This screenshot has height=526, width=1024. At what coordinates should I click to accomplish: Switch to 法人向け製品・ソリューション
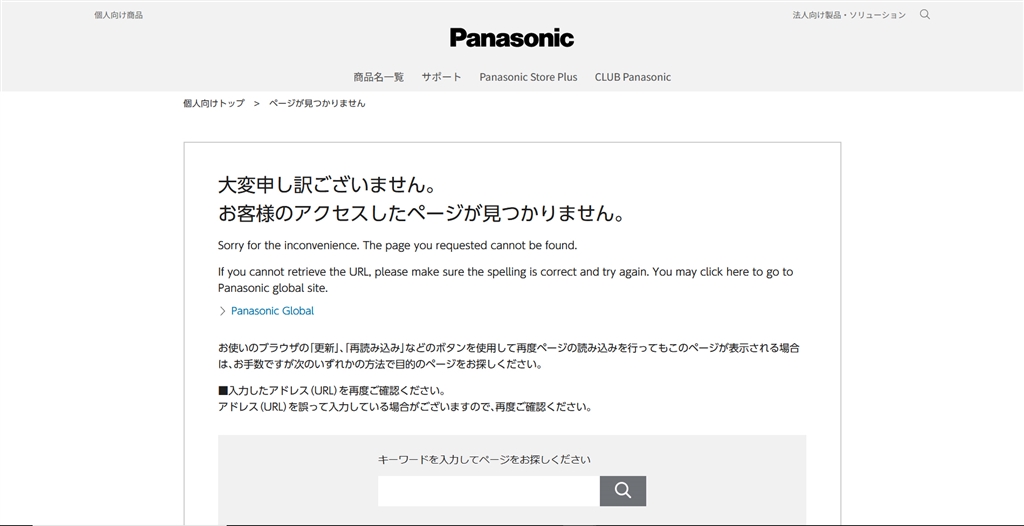(849, 15)
